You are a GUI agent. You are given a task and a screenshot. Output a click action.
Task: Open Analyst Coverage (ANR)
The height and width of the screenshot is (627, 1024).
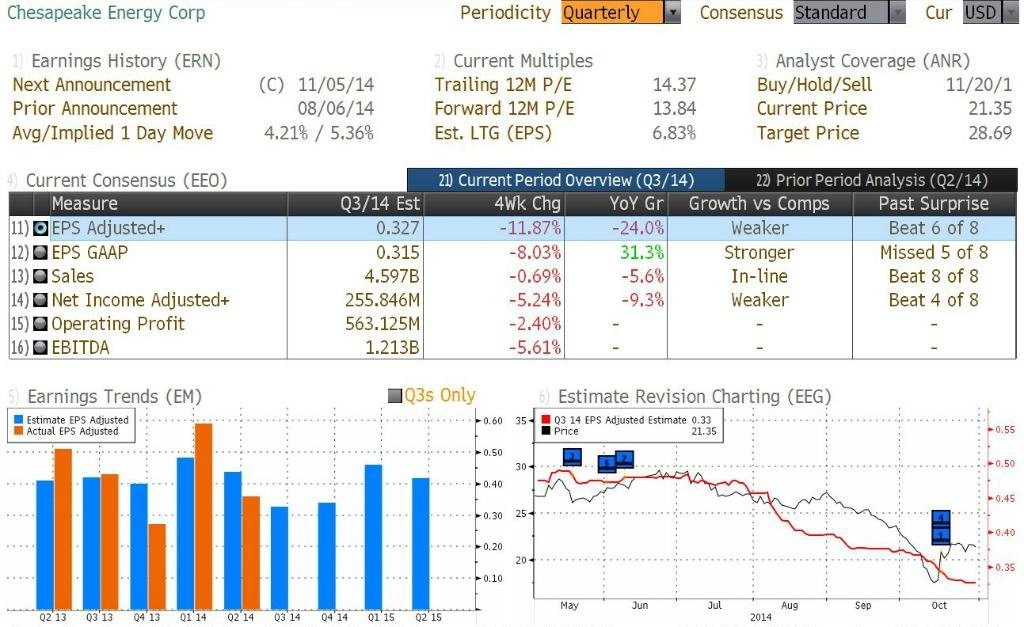point(872,61)
